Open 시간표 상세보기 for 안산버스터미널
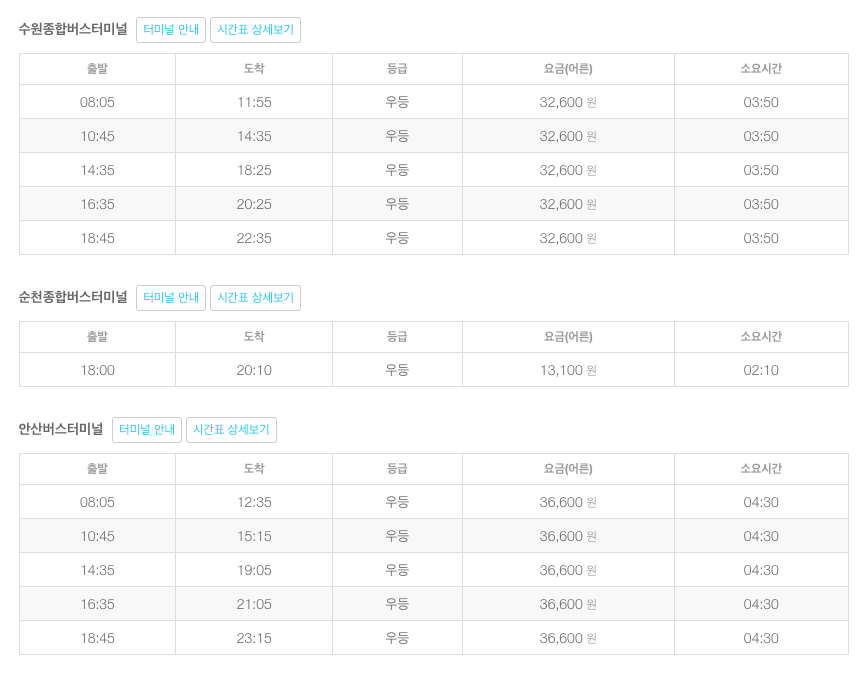 tap(231, 429)
